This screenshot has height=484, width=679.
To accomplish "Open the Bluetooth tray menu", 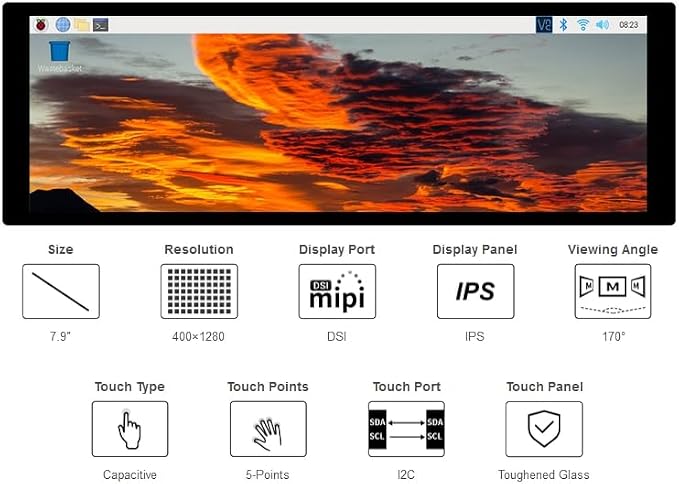I will (563, 25).
